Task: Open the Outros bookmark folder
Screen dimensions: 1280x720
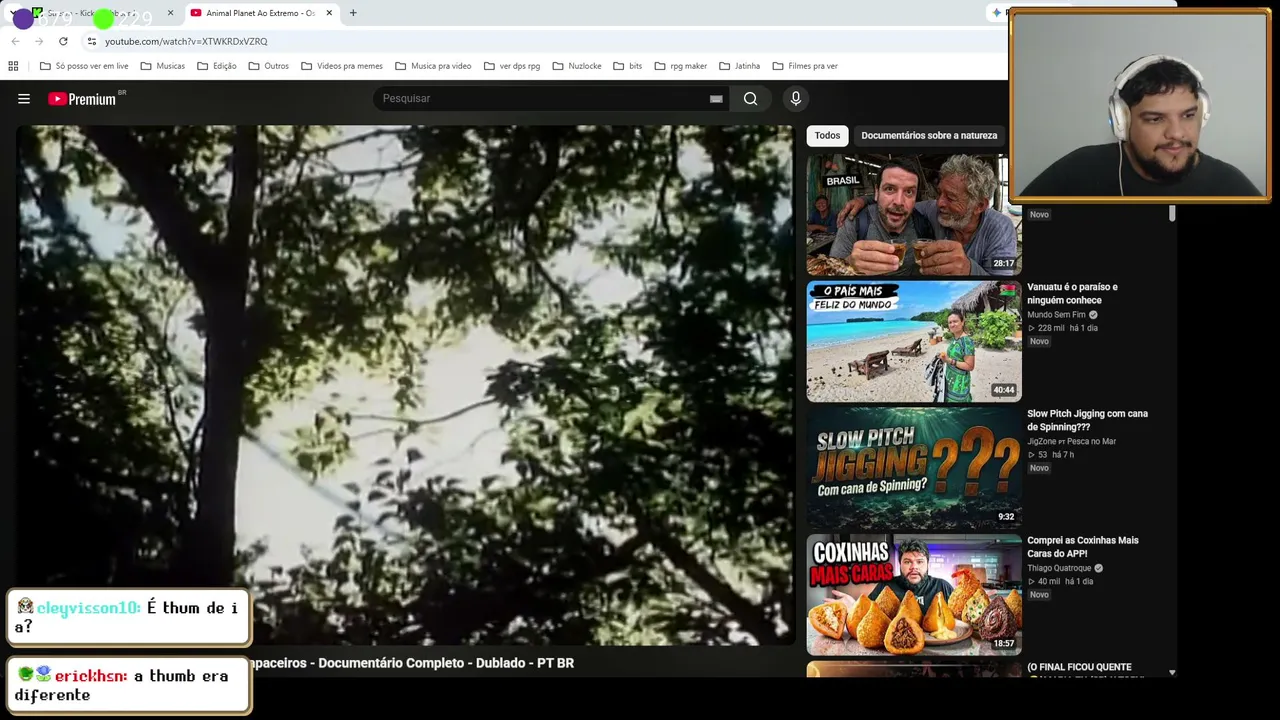Action: (268, 66)
